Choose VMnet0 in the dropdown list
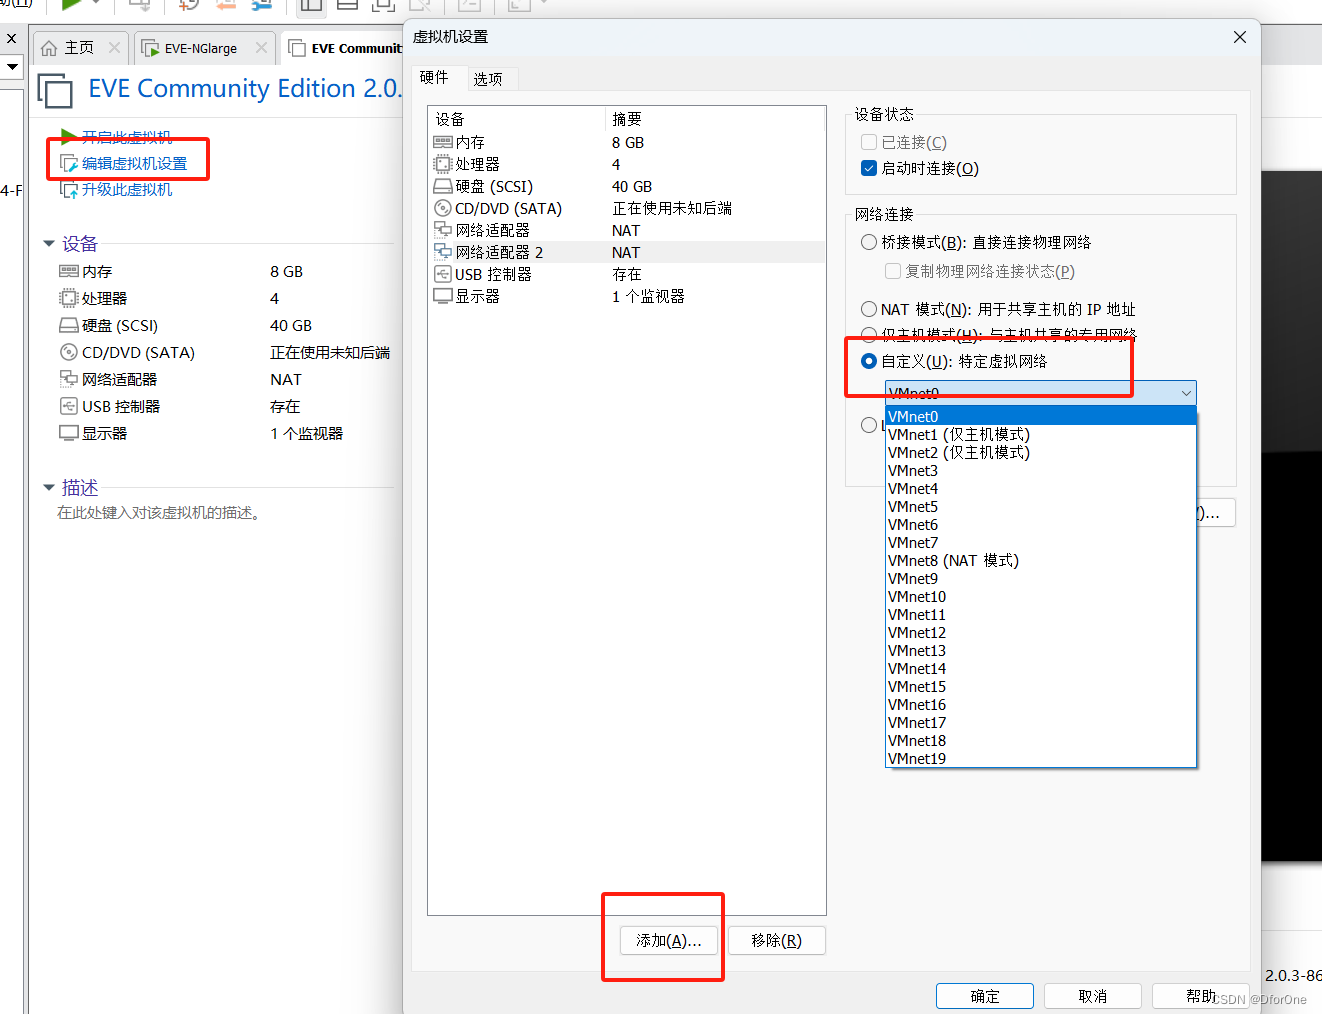Screen dimensions: 1322x1014 tap(1041, 416)
